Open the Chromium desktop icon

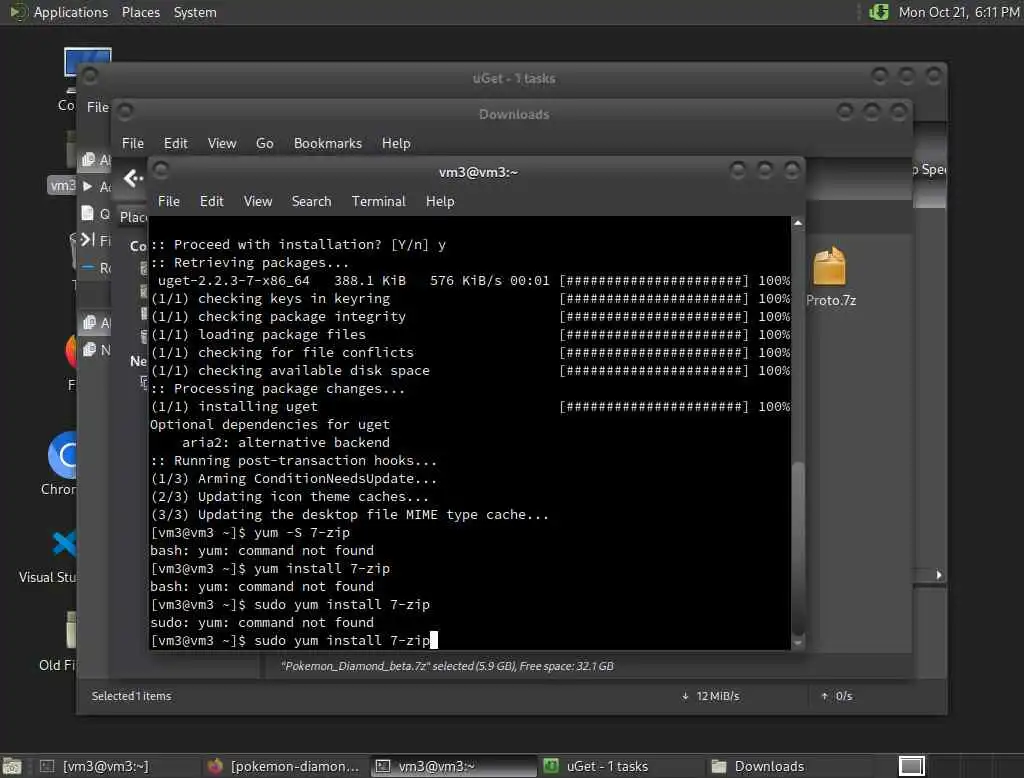(x=61, y=464)
